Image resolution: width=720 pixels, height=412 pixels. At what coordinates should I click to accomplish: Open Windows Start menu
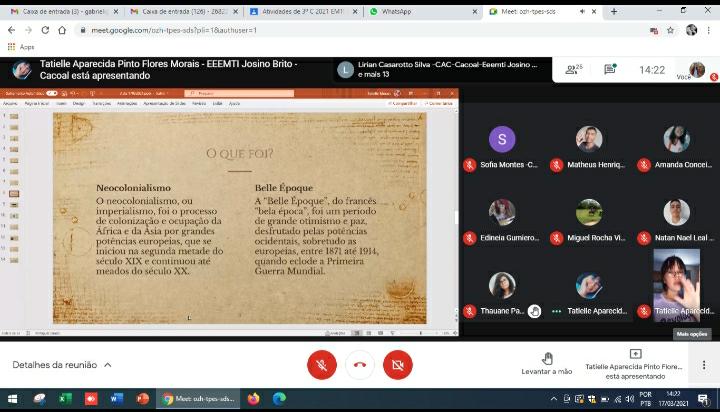12,399
